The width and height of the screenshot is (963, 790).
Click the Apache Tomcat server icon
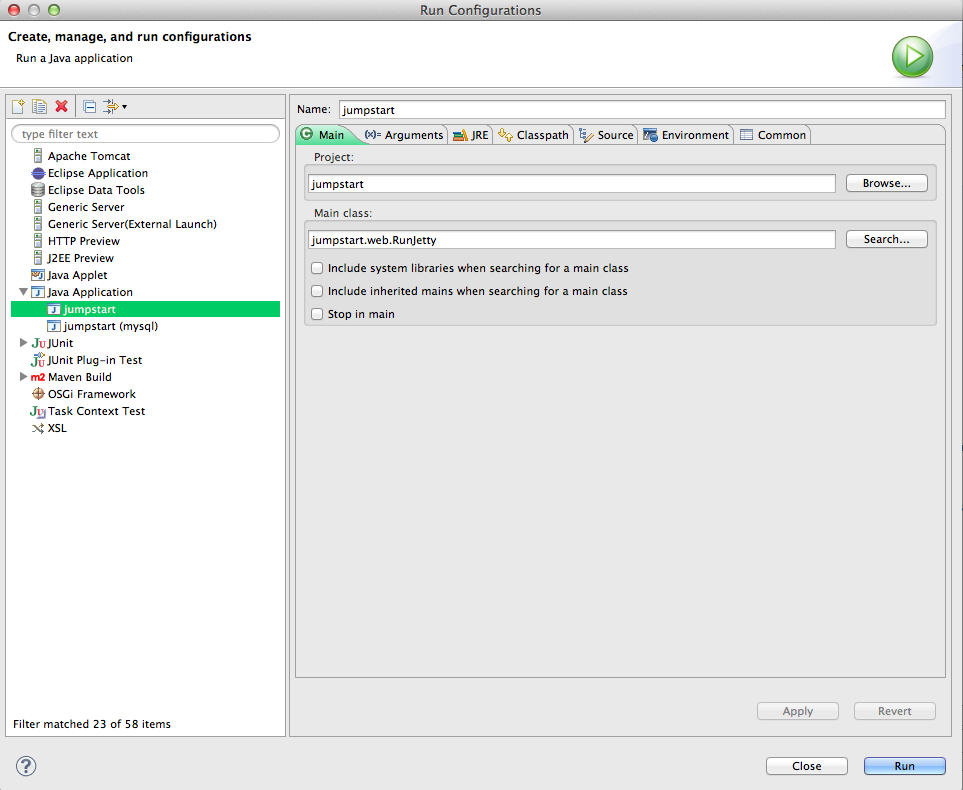point(38,156)
